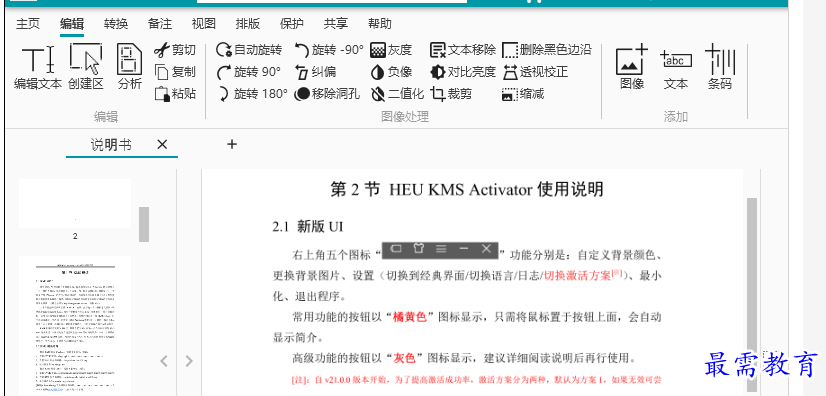Open the 共享 (Share) tab

click(336, 24)
